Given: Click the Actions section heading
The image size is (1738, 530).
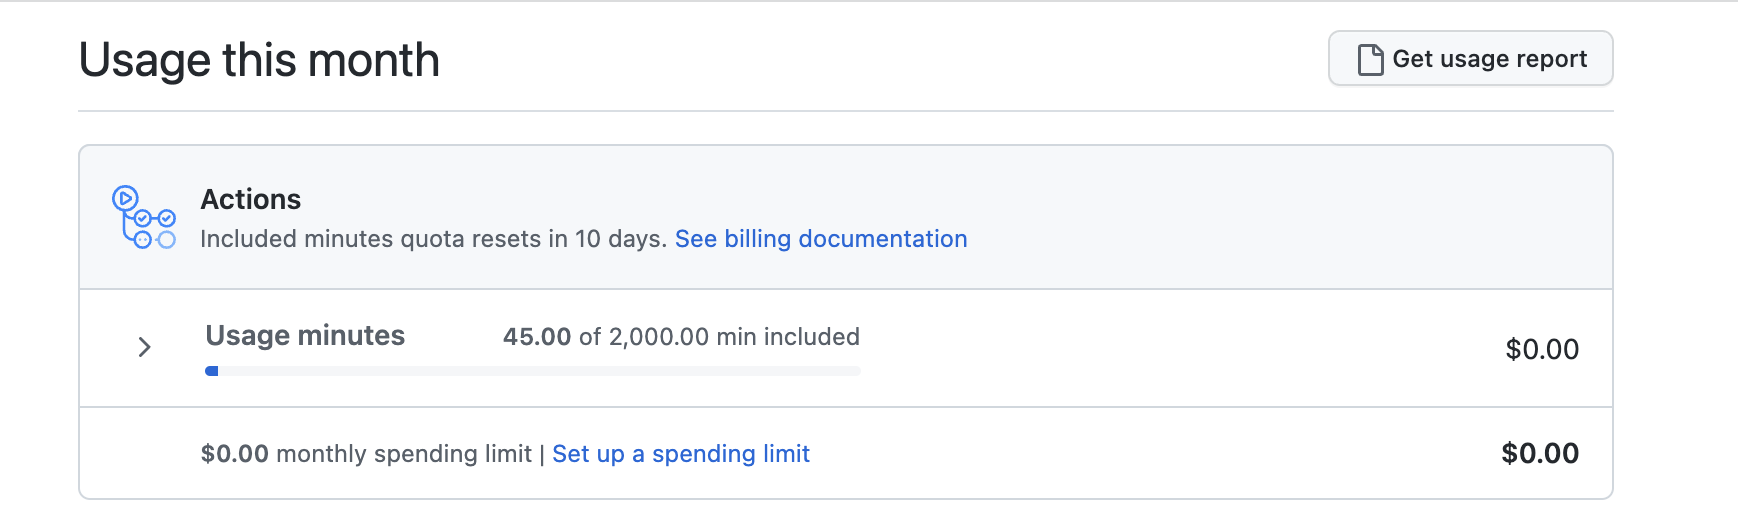Looking at the screenshot, I should [250, 200].
